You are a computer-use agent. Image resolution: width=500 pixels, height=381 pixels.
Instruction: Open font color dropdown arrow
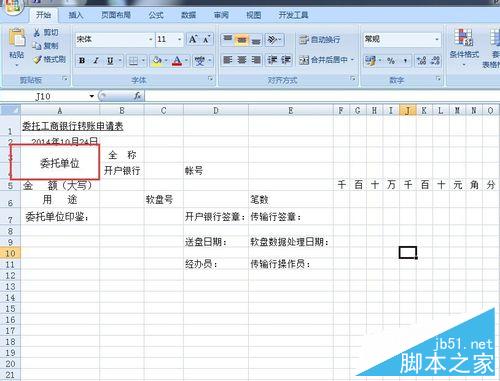(x=186, y=61)
